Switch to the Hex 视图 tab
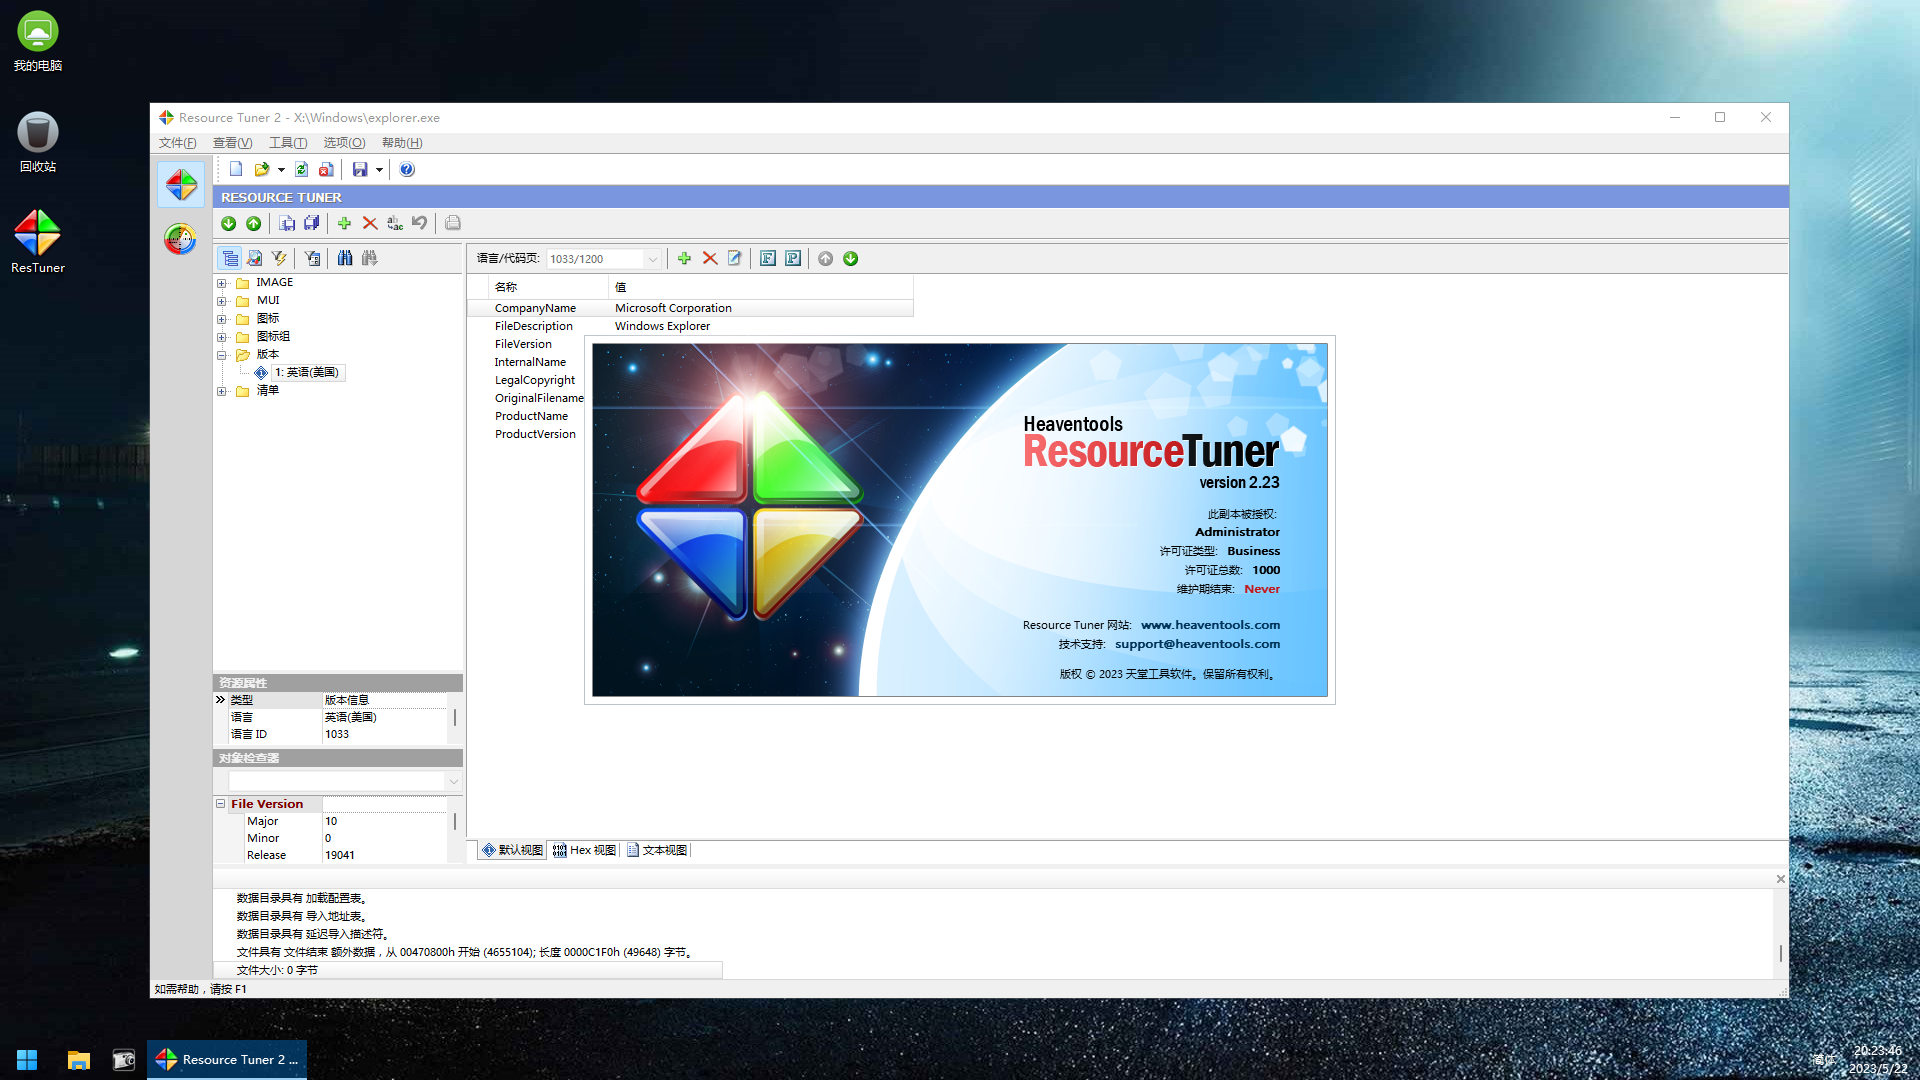Viewport: 1920px width, 1080px height. 585,850
